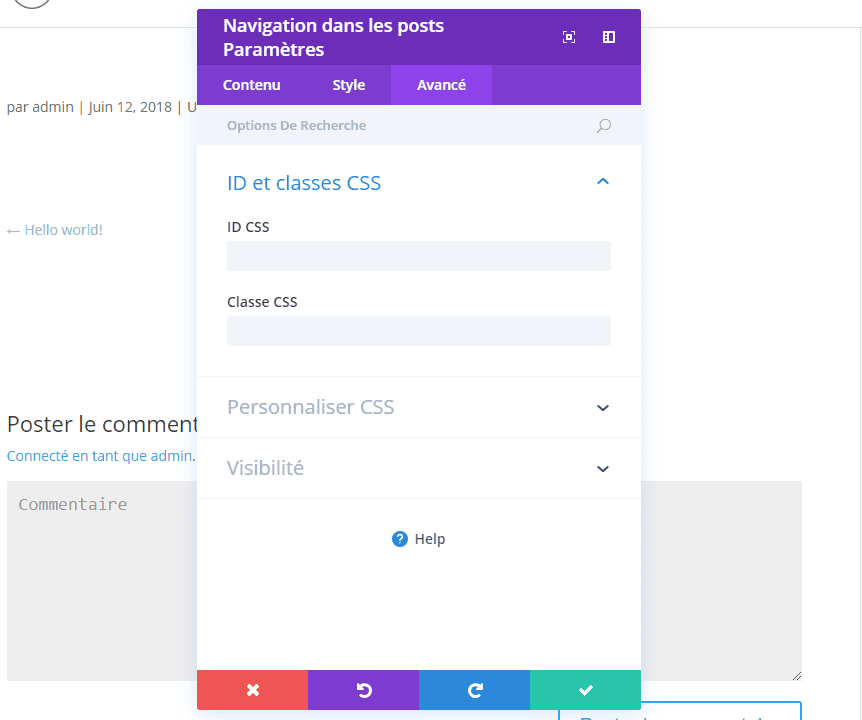Click the Connecté en tant que admin link
Image resolution: width=862 pixels, height=720 pixels.
pos(100,456)
